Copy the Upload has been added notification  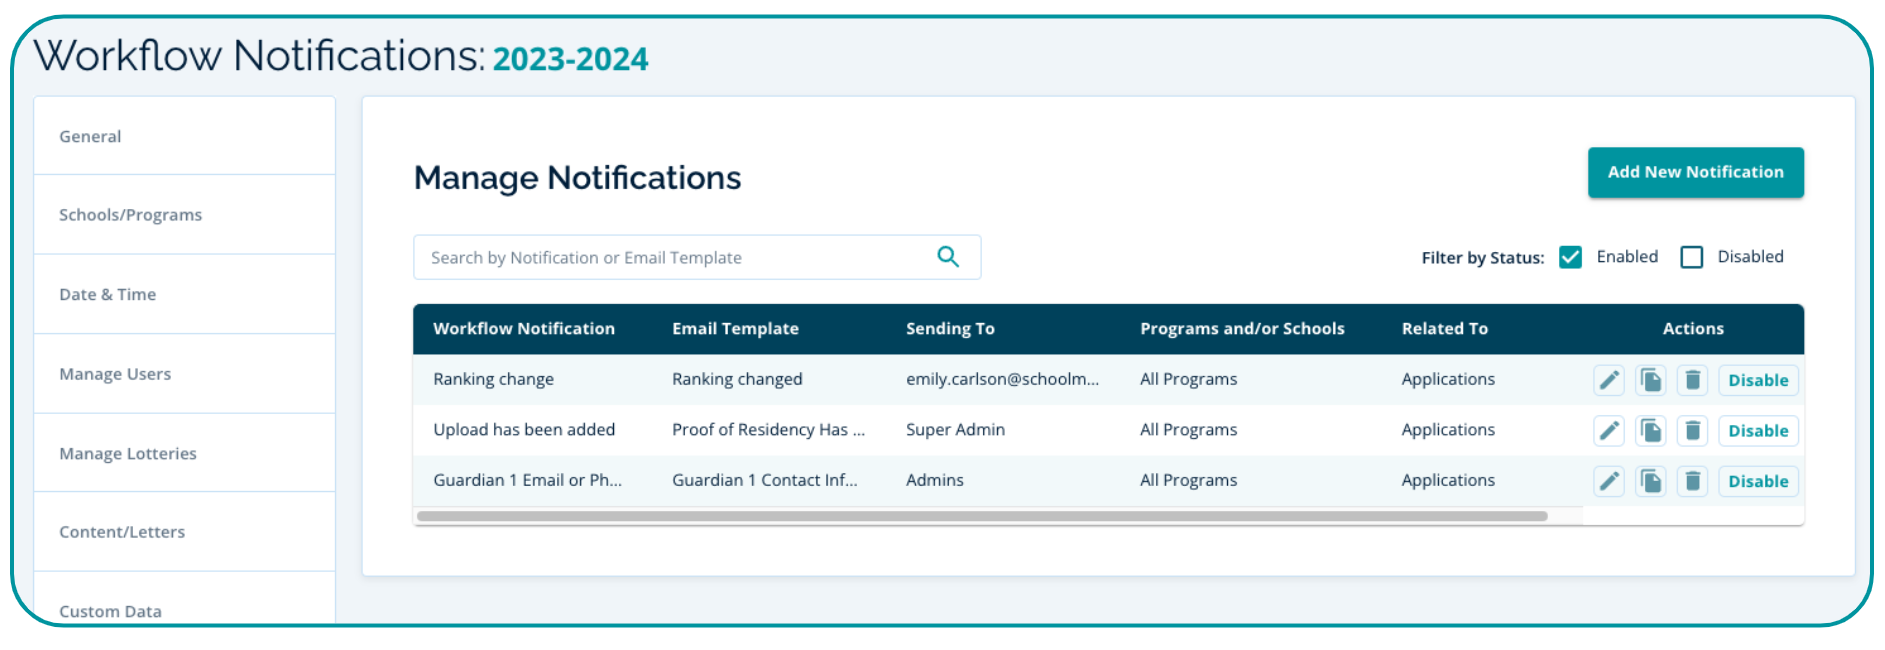click(x=1651, y=431)
